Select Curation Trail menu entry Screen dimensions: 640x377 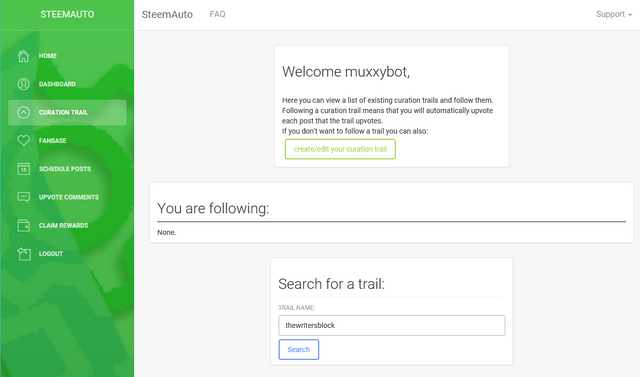click(x=67, y=112)
